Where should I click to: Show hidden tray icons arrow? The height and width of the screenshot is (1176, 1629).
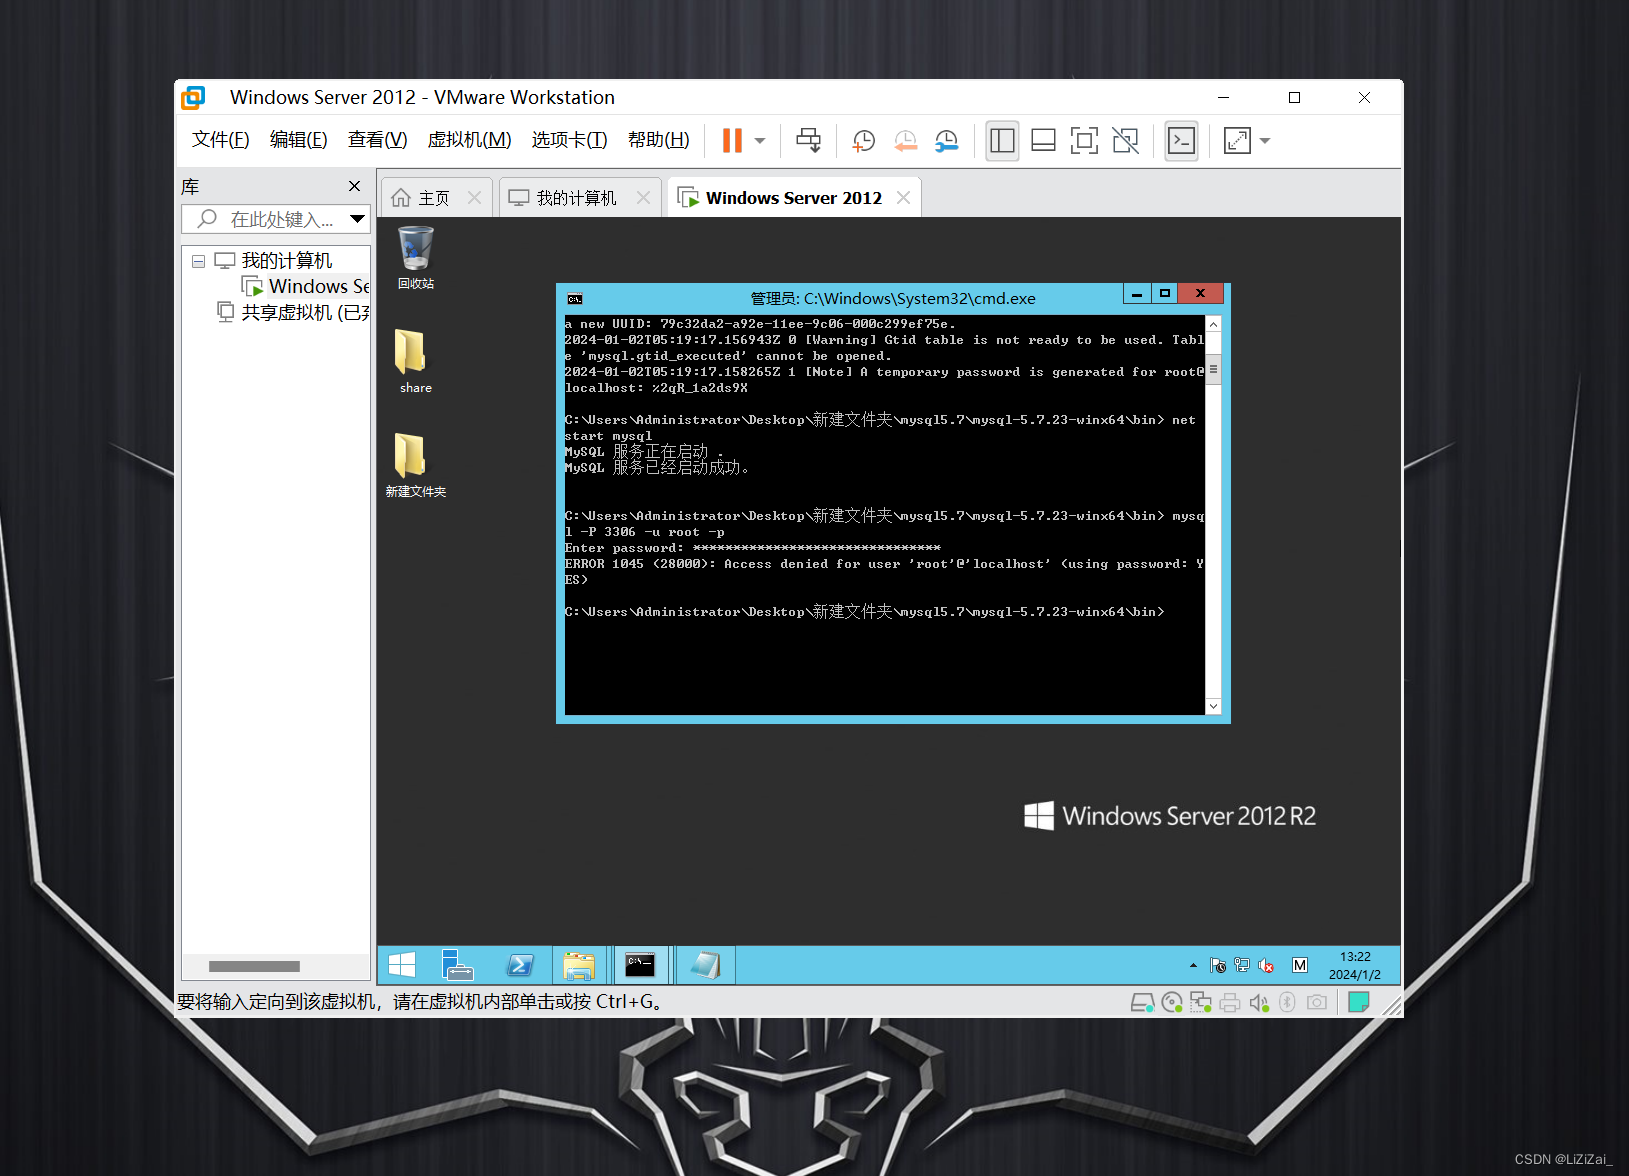tap(1193, 965)
